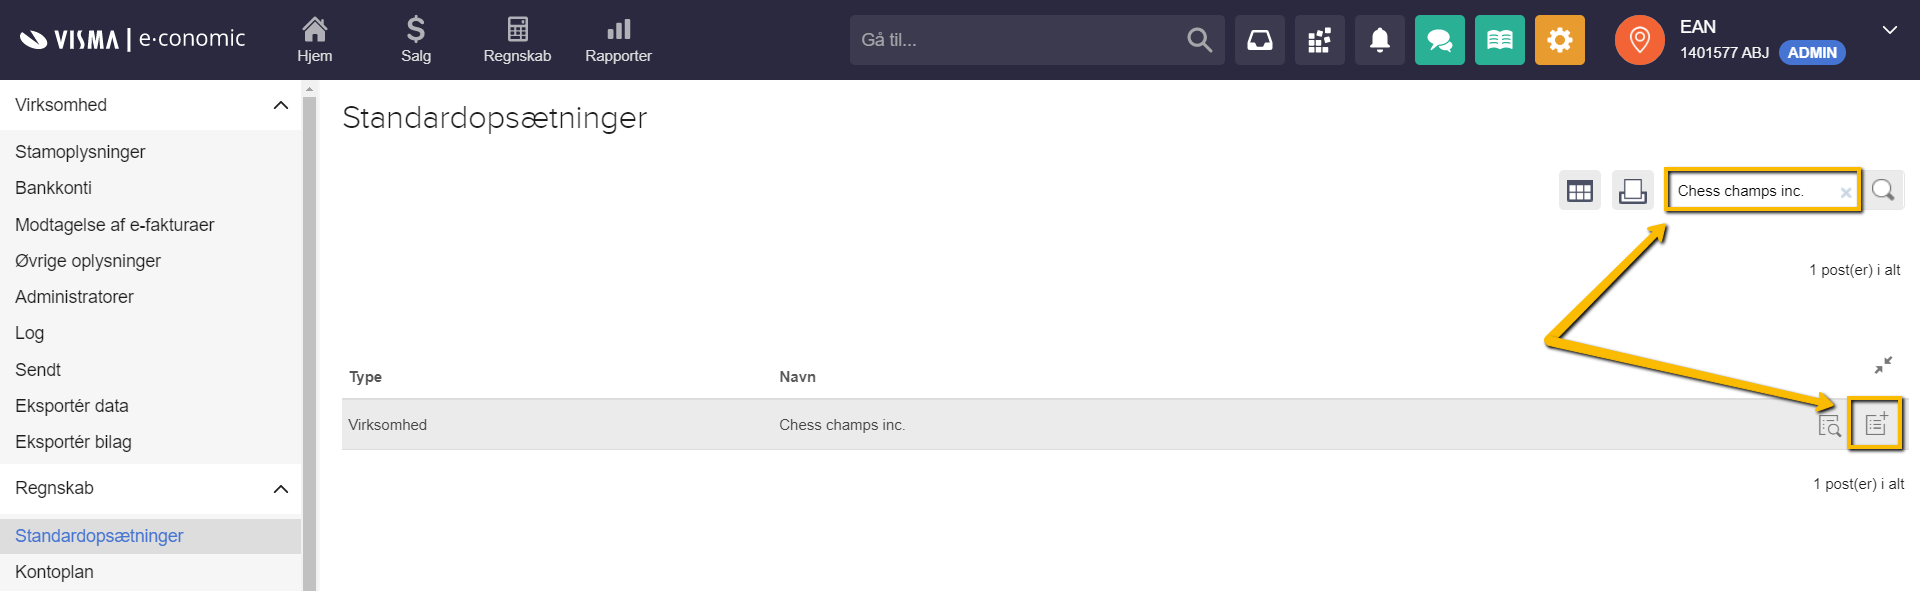Click the table column view icon
Image resolution: width=1920 pixels, height=591 pixels.
[1580, 191]
